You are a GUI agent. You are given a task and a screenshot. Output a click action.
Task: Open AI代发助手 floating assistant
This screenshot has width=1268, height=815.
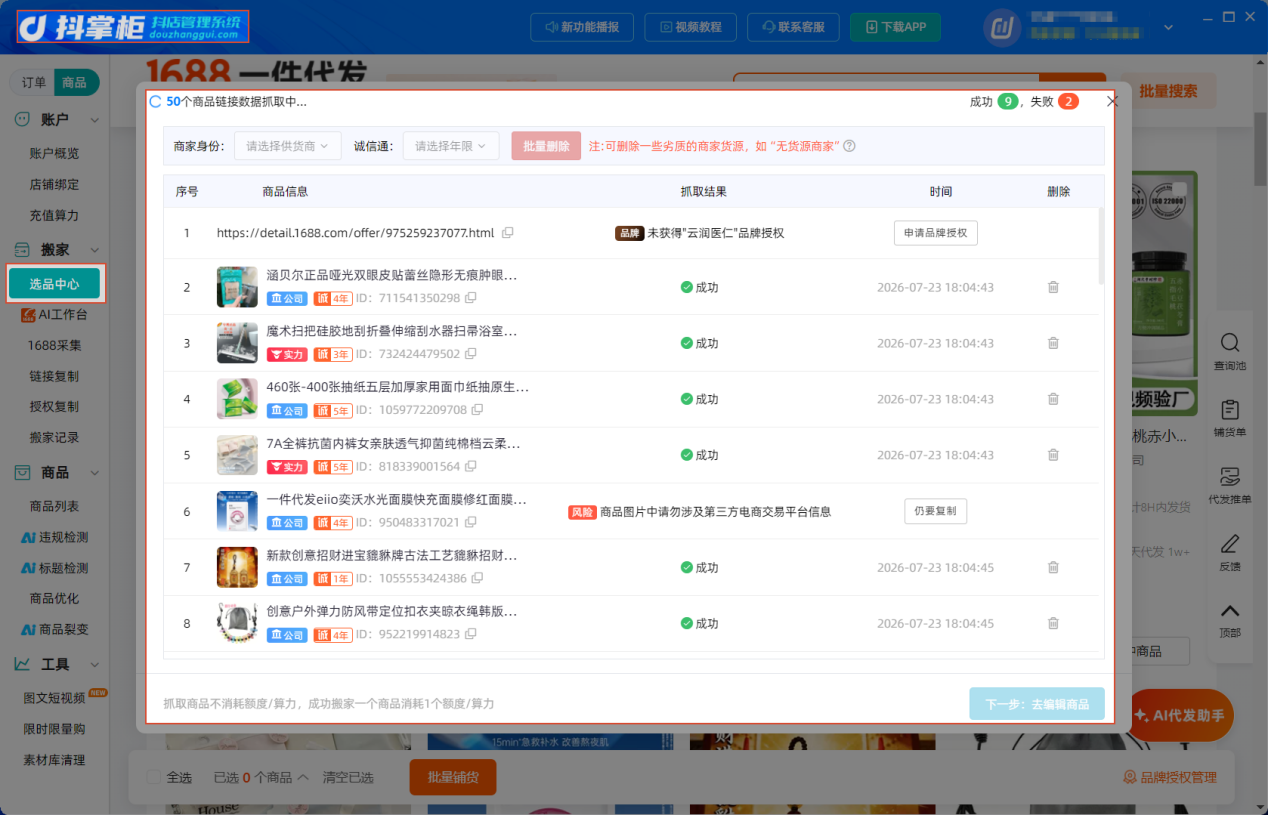tap(1180, 715)
